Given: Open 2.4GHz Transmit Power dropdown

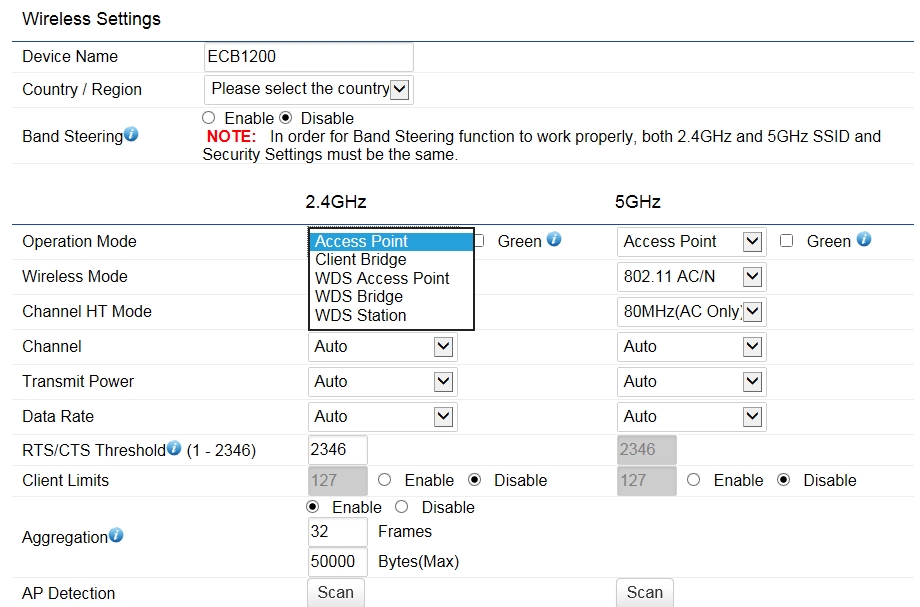Looking at the screenshot, I should click(382, 381).
